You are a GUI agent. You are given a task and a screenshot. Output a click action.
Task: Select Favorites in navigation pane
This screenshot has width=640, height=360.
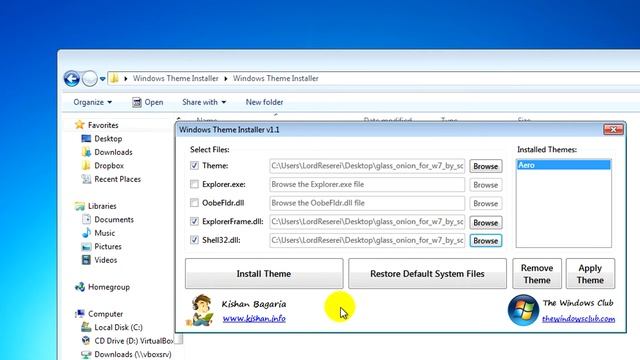(x=103, y=125)
